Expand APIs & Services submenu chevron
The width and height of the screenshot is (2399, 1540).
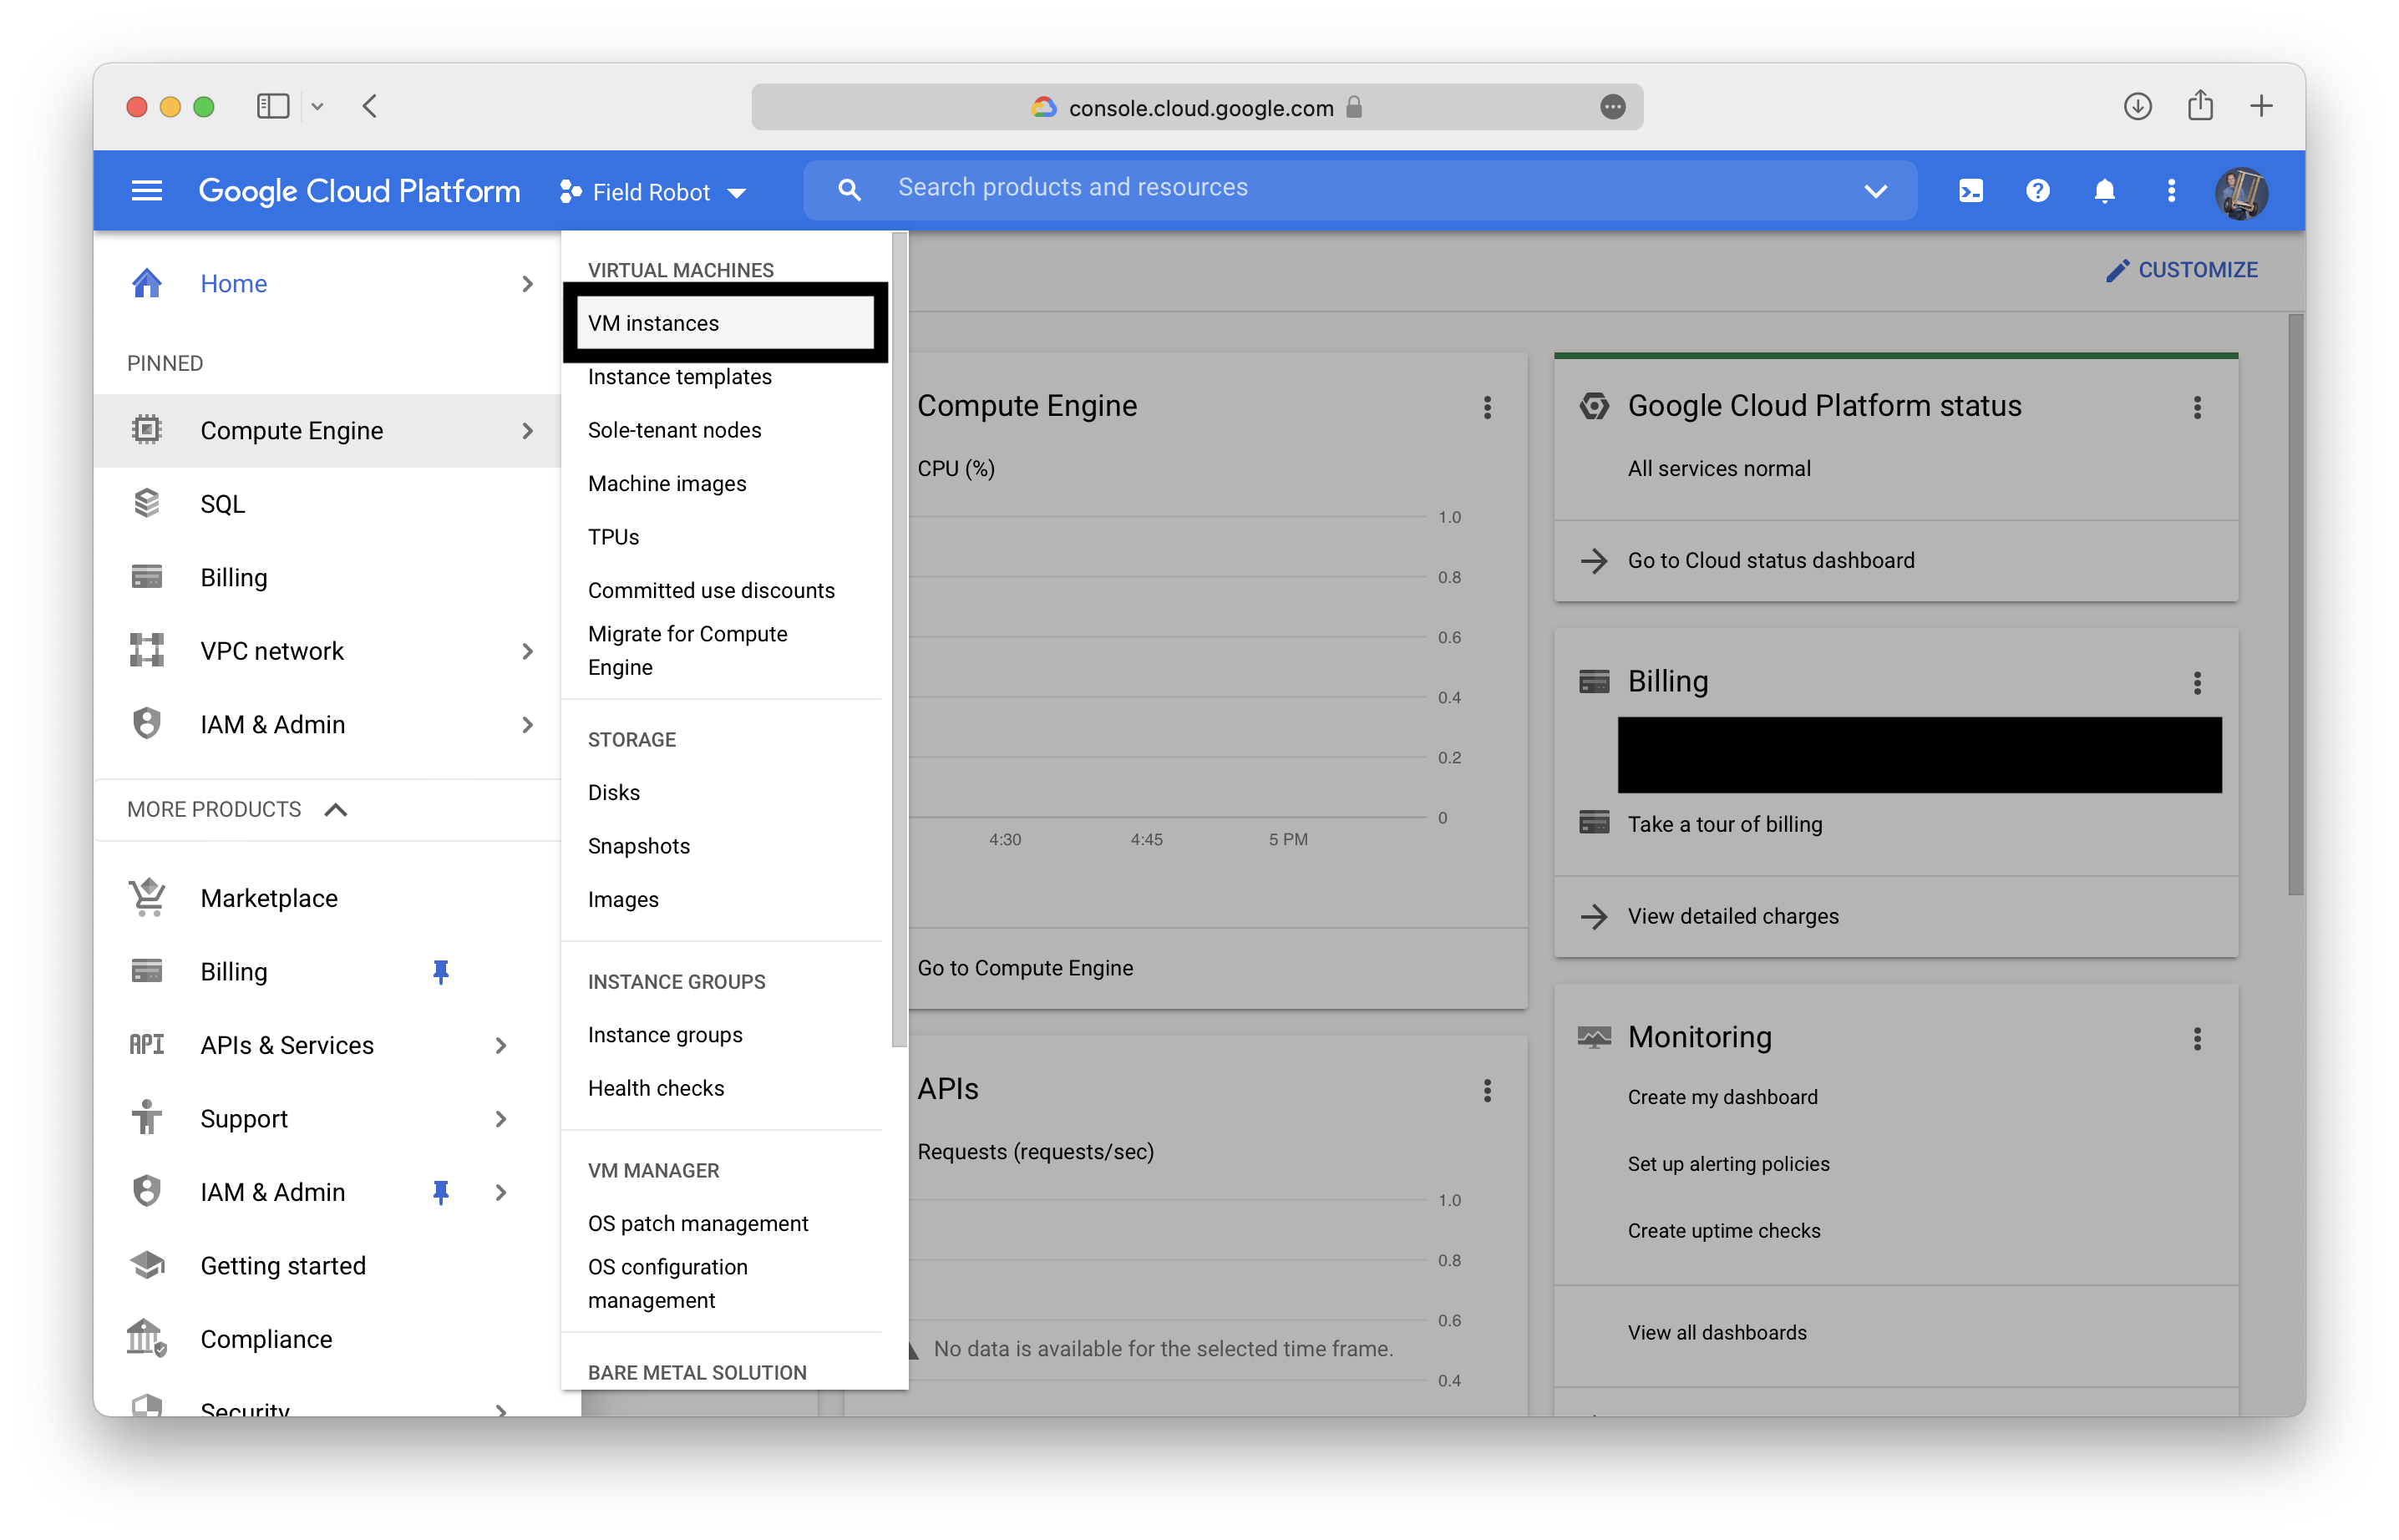tap(500, 1045)
